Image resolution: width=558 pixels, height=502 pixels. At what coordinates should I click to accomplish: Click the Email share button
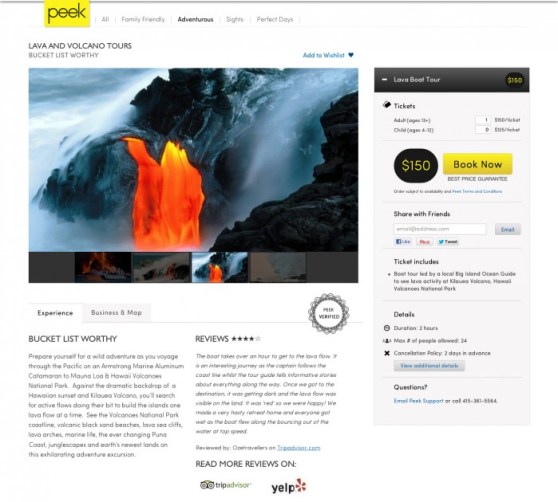508,229
